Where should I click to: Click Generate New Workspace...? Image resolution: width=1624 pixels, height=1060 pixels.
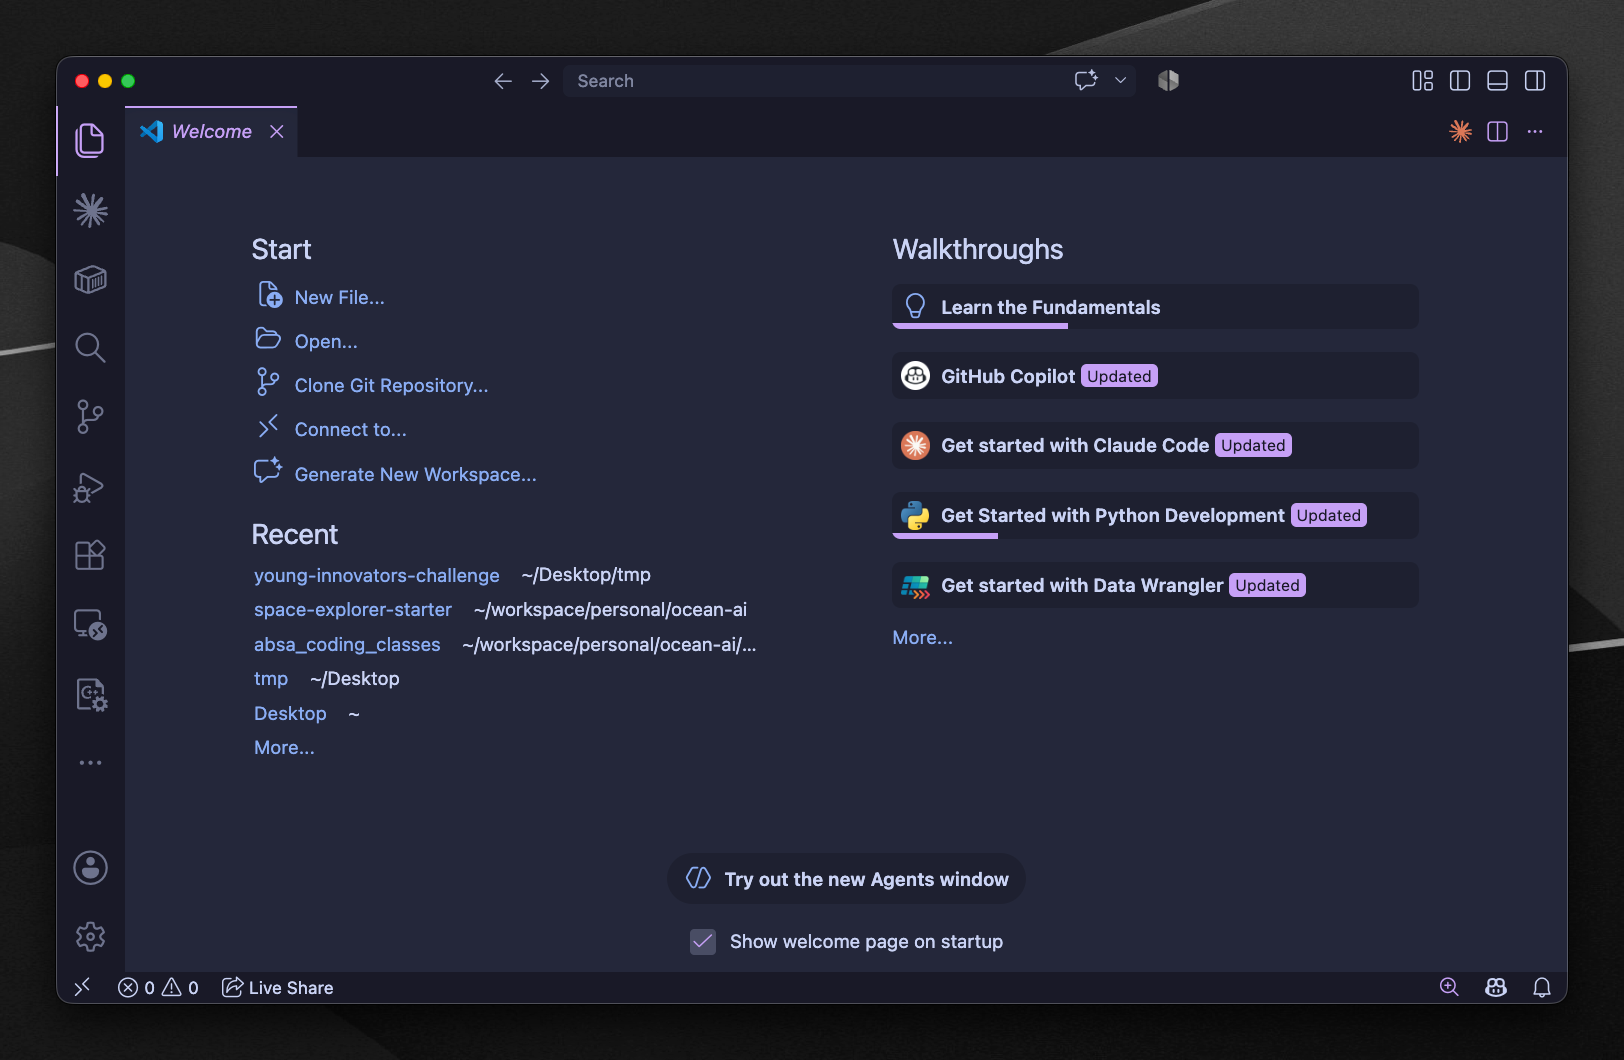396,474
